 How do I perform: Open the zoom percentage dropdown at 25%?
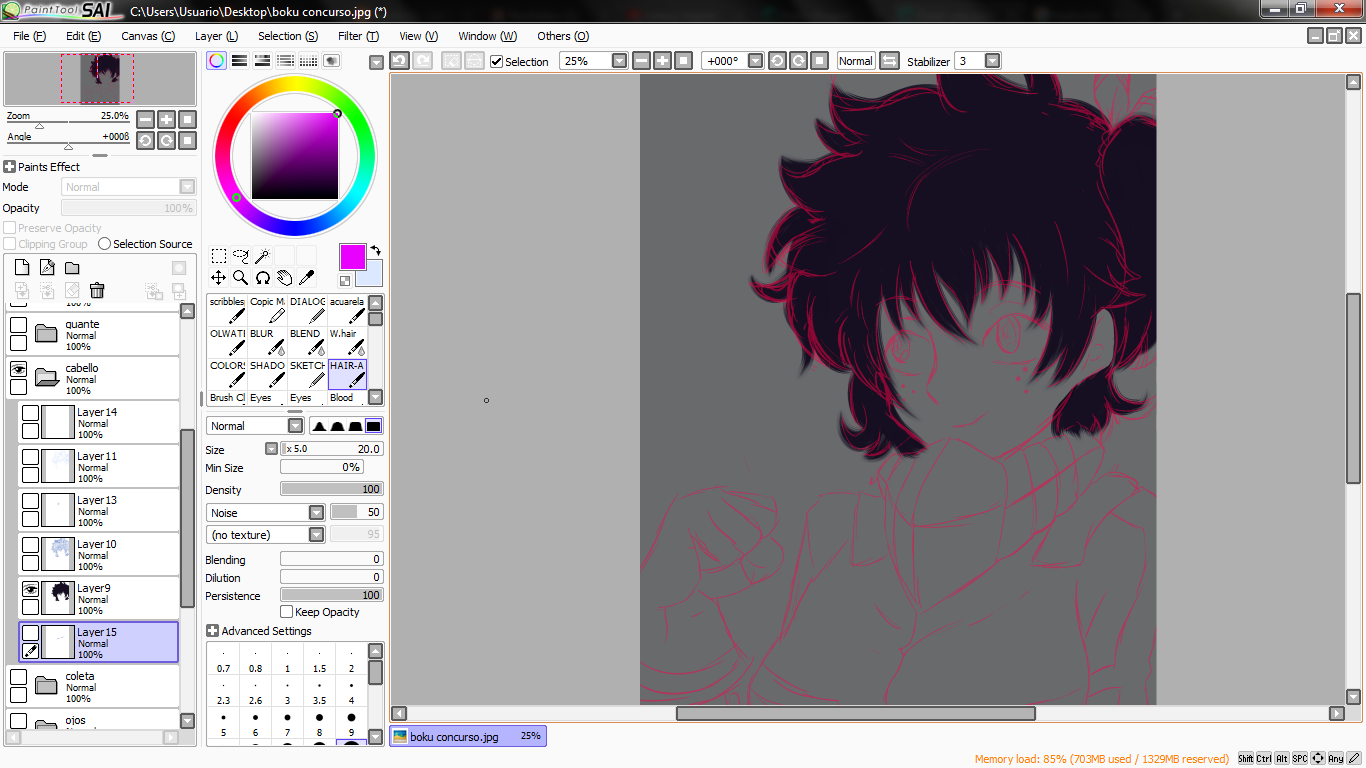[x=619, y=61]
